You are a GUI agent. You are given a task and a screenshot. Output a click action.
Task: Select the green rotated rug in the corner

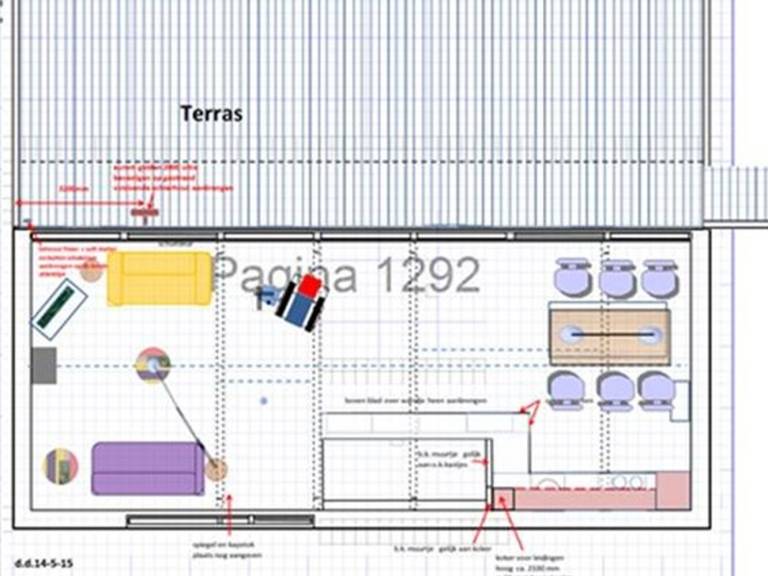point(60,308)
